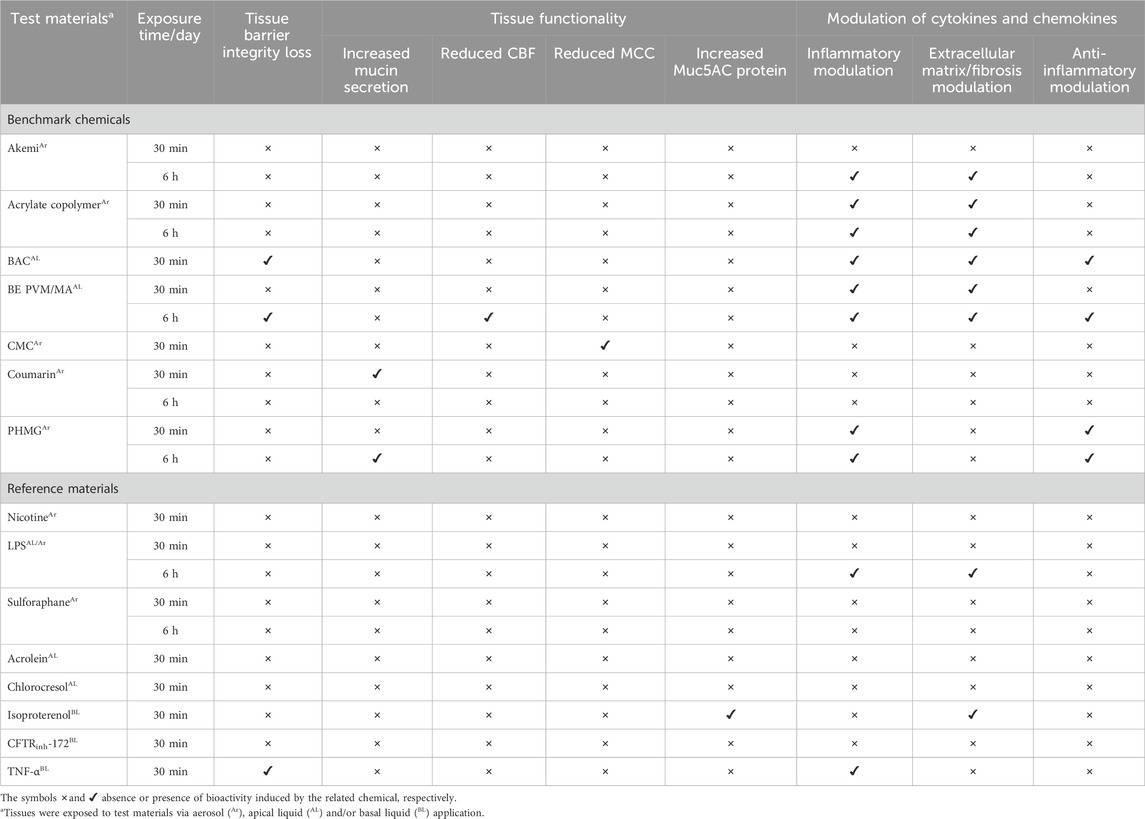Select the "BAC" test material label
This screenshot has width=1145, height=819.
pyautogui.click(x=23, y=261)
